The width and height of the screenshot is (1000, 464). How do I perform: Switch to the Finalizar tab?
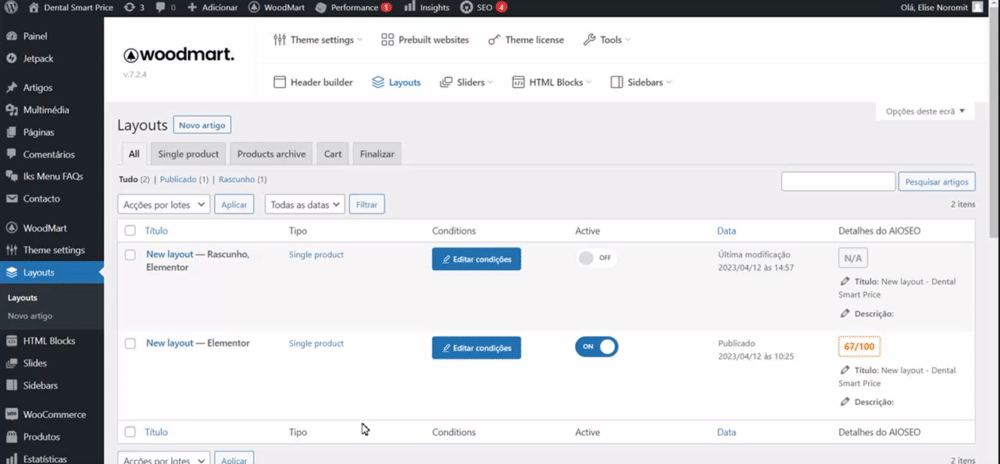tap(377, 154)
